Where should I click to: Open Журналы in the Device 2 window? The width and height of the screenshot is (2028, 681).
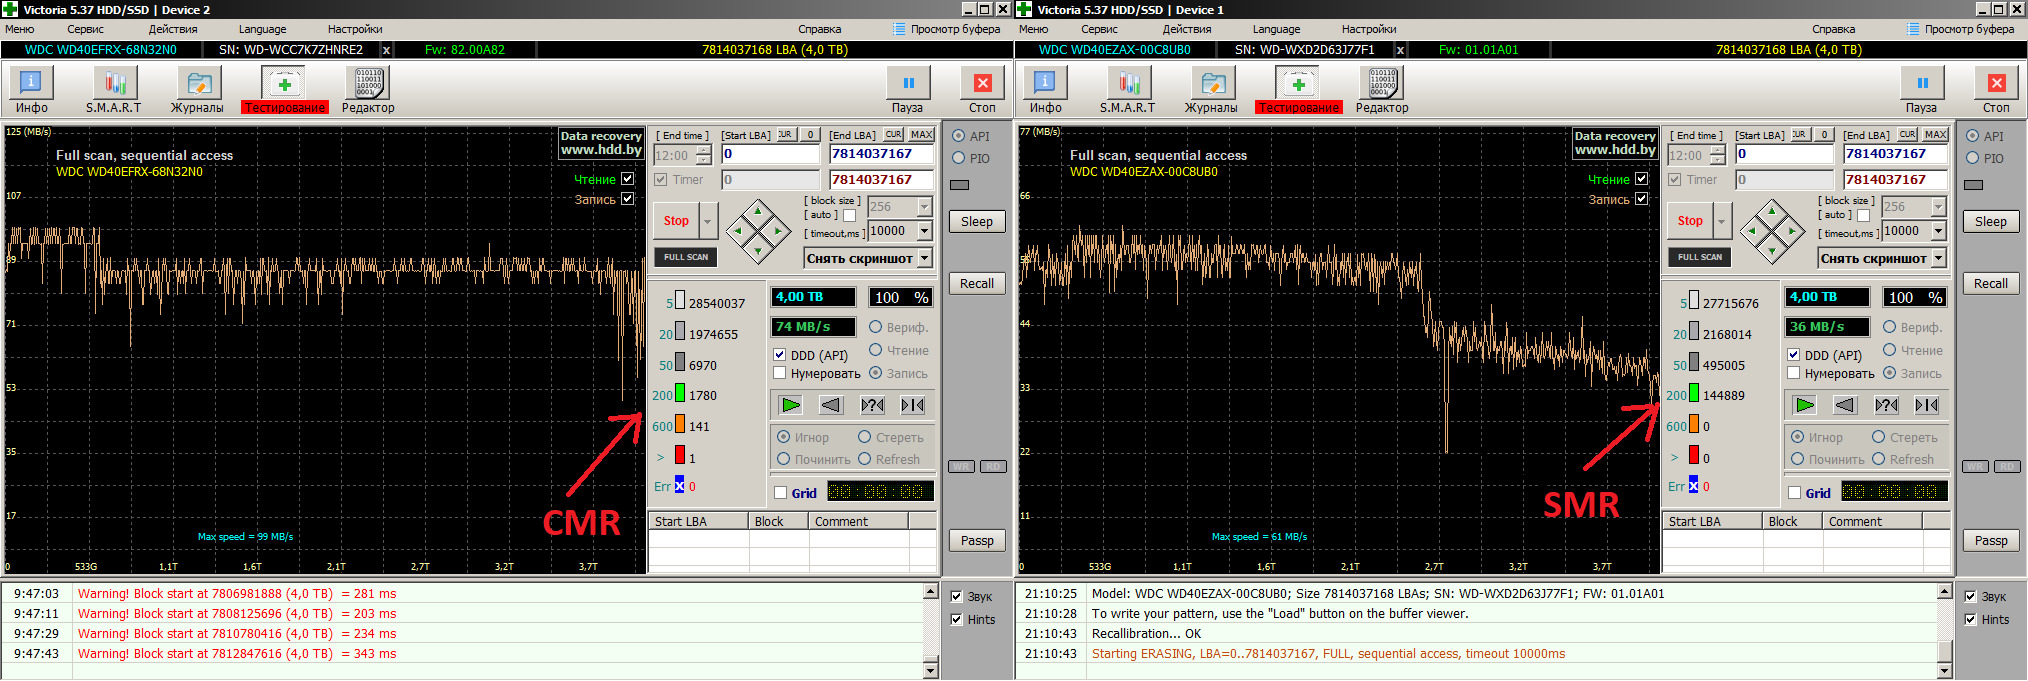coord(198,84)
